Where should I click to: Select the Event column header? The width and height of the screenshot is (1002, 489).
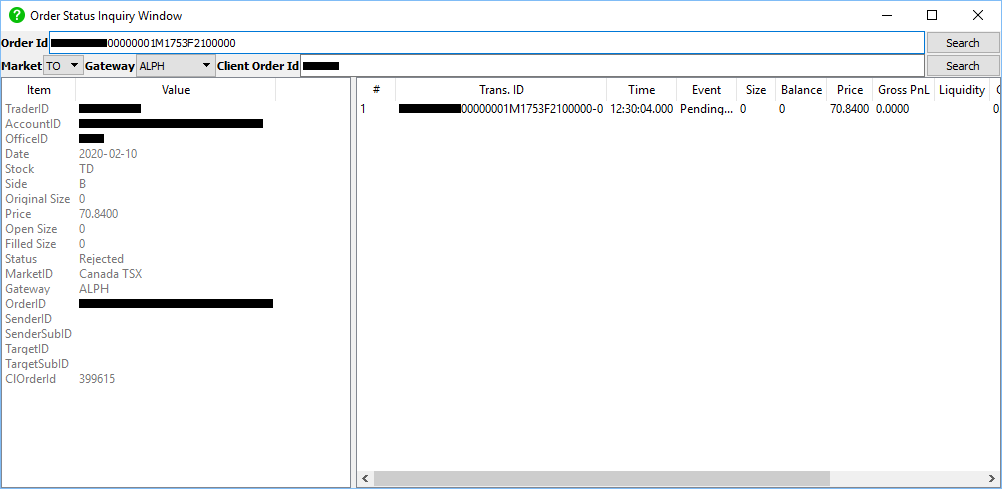[x=706, y=90]
